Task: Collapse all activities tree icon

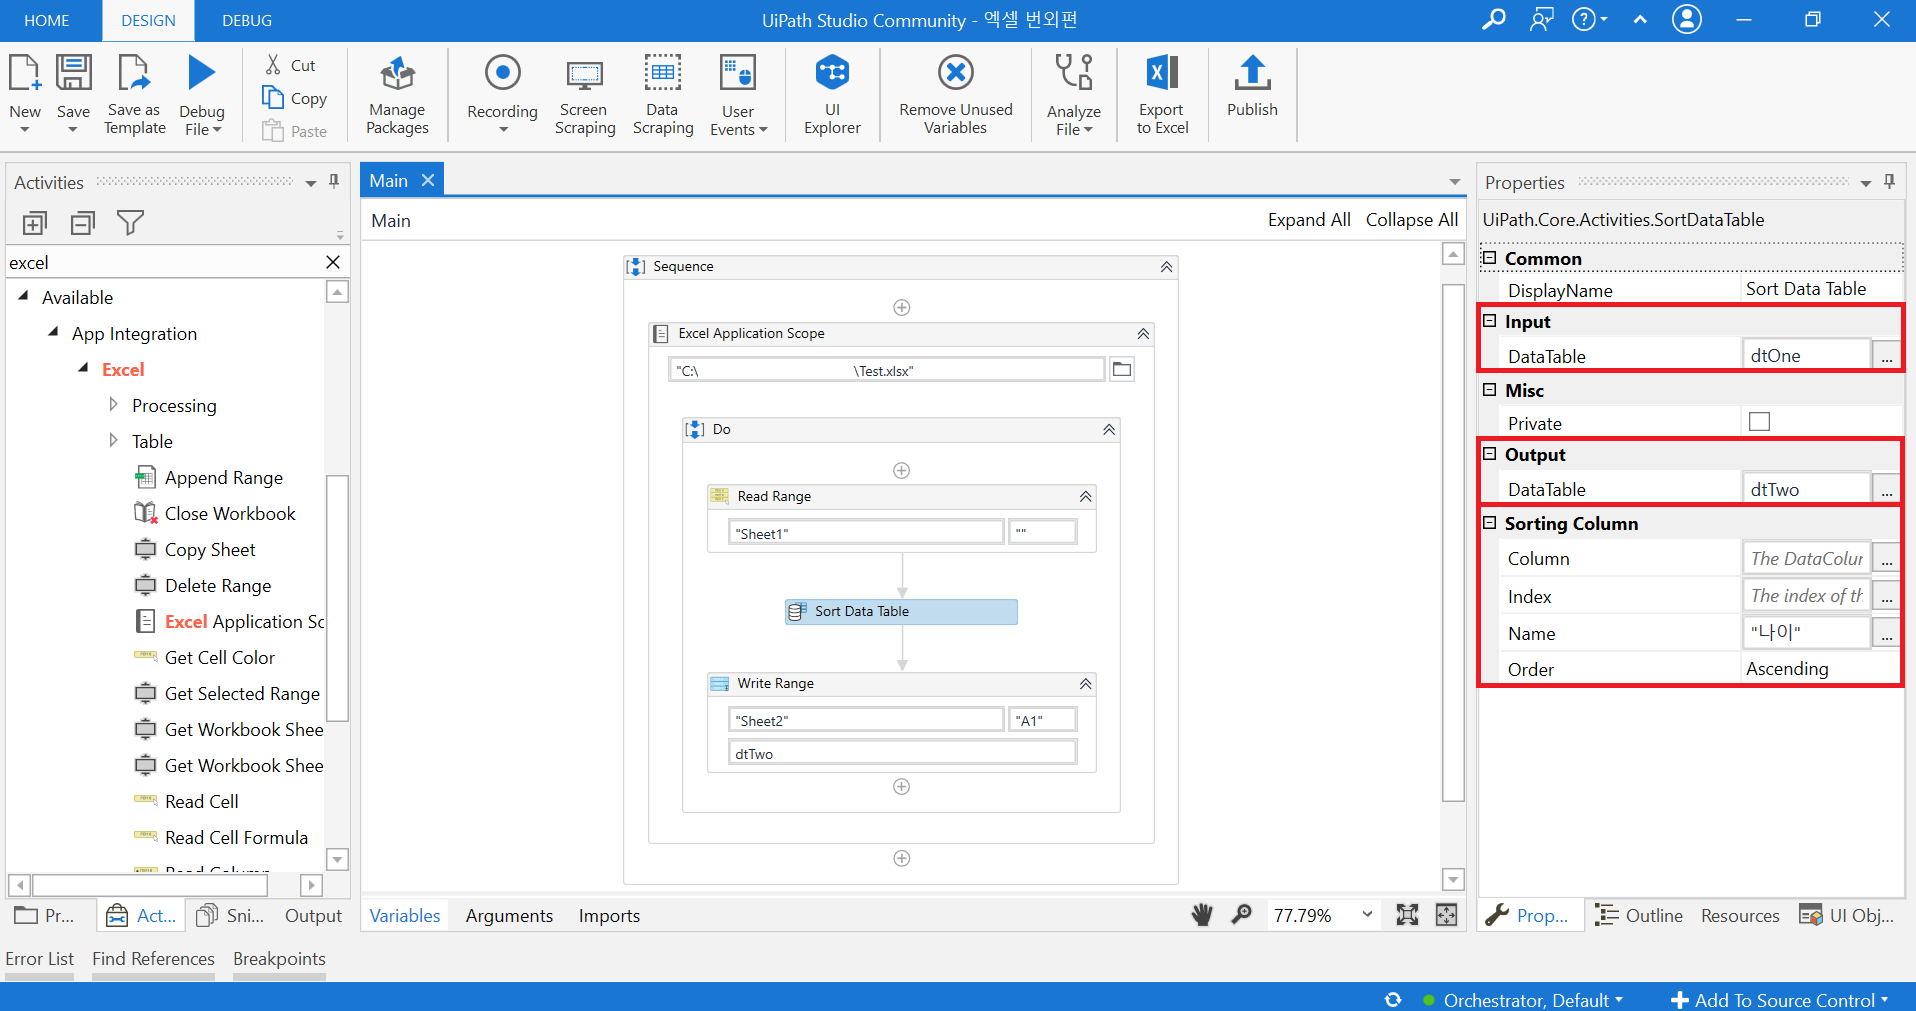Action: click(83, 223)
